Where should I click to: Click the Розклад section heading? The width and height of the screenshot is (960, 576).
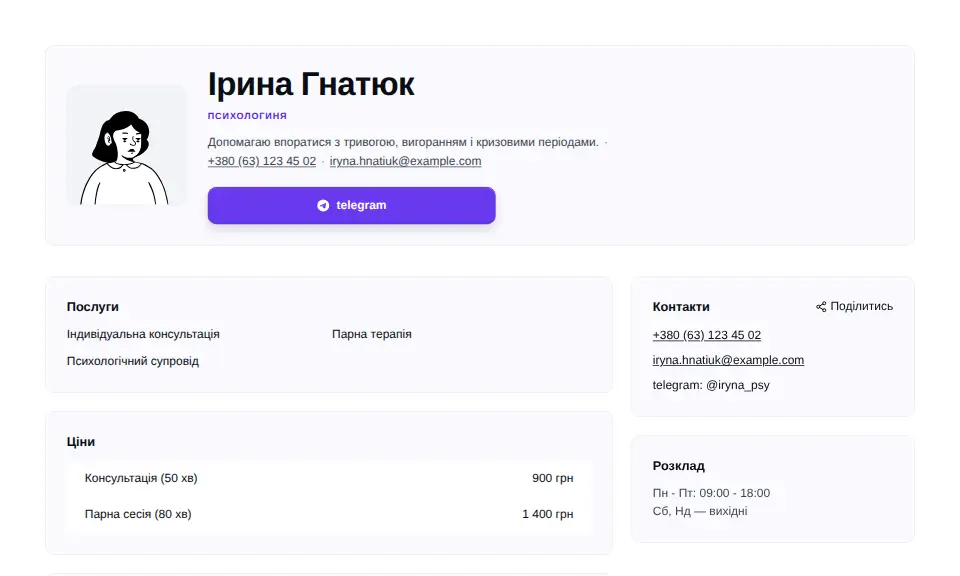[x=678, y=466]
